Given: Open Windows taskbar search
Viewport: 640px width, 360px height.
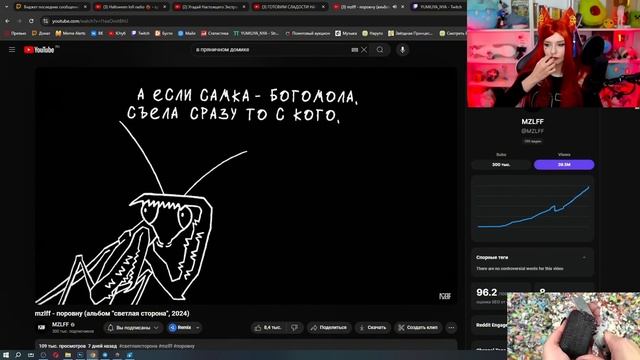Looking at the screenshot, I should click(18, 355).
